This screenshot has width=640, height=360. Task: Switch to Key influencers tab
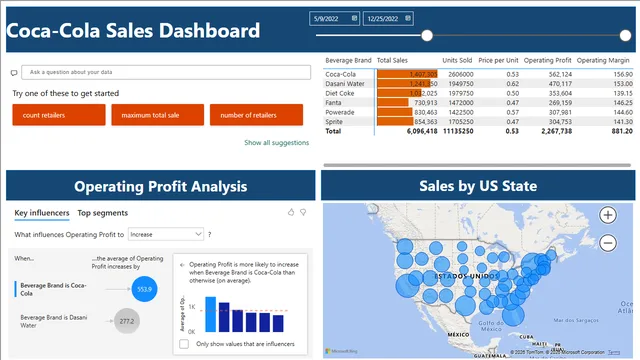[42, 213]
